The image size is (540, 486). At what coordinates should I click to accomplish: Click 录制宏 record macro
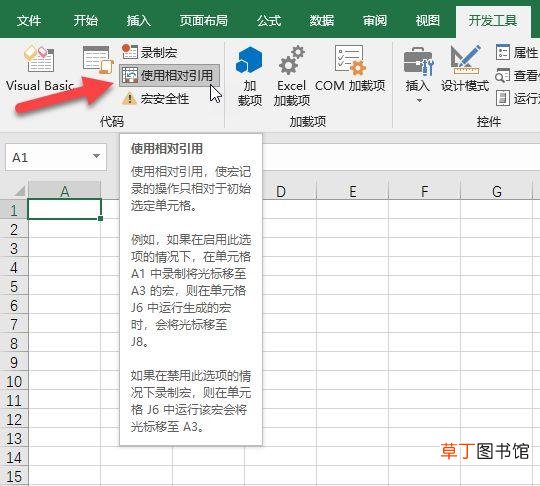click(150, 52)
